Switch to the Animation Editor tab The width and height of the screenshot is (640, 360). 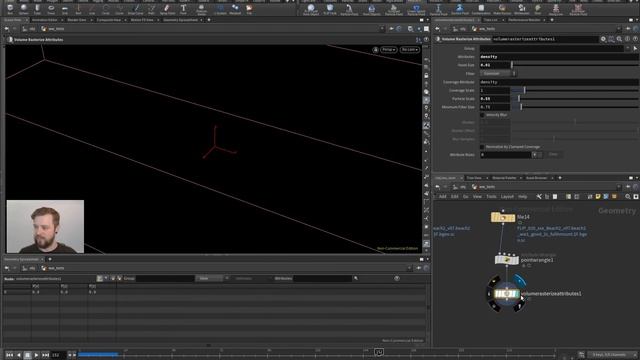coord(45,20)
